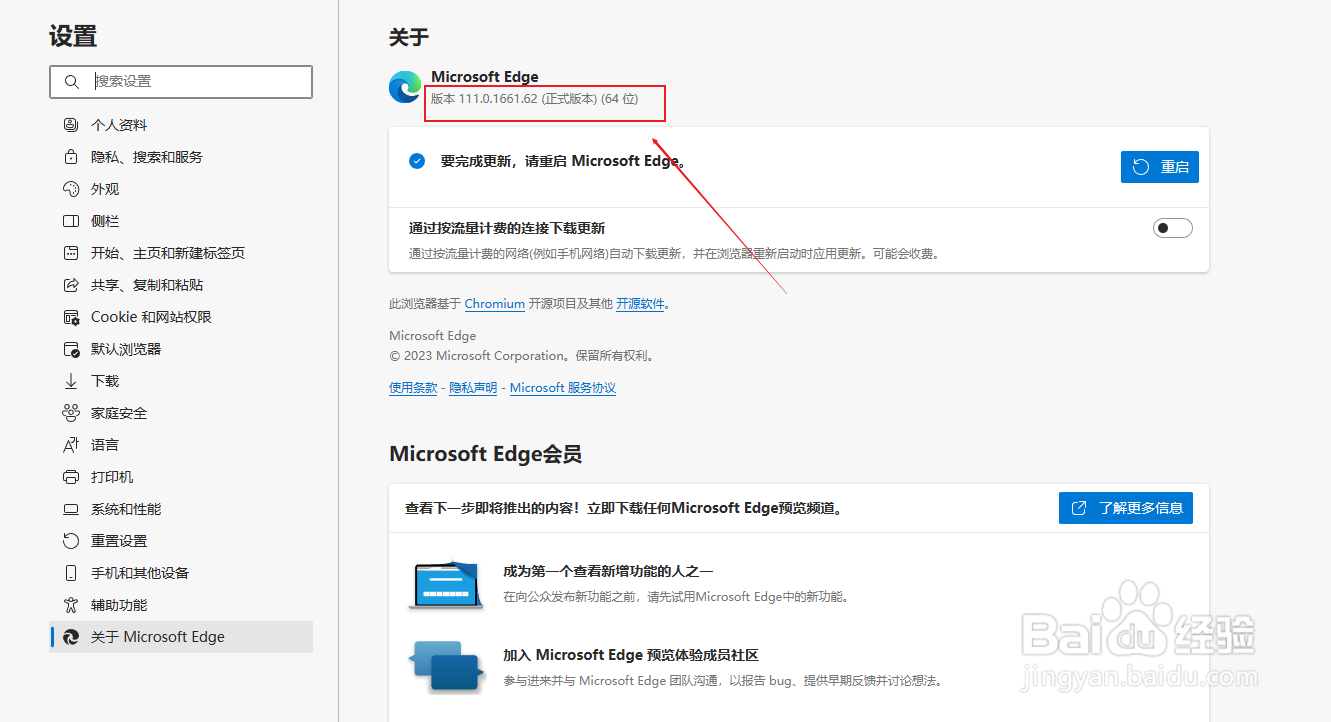1331x722 pixels.
Task: Click the phone icon beside 手机和其他设备
Action: (x=71, y=573)
